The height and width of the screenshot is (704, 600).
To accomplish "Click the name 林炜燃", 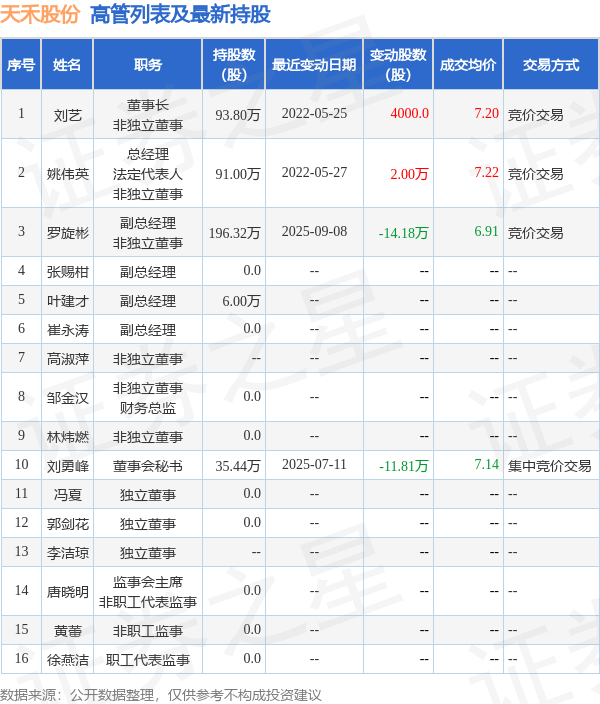I will (67, 436).
